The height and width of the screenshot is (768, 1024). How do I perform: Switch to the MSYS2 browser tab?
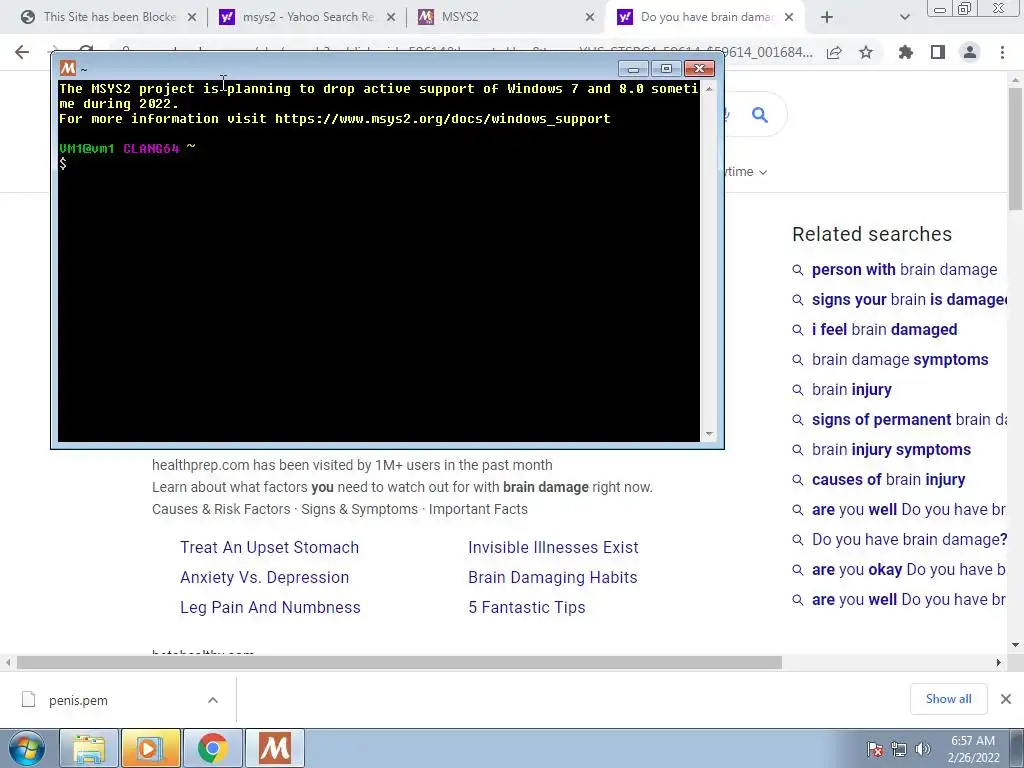tap(506, 17)
